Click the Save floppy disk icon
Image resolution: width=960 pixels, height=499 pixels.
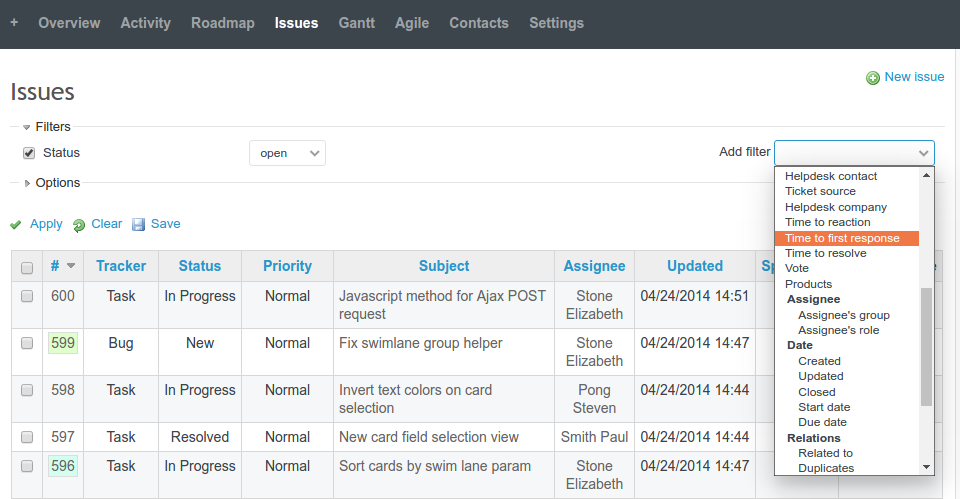139,225
